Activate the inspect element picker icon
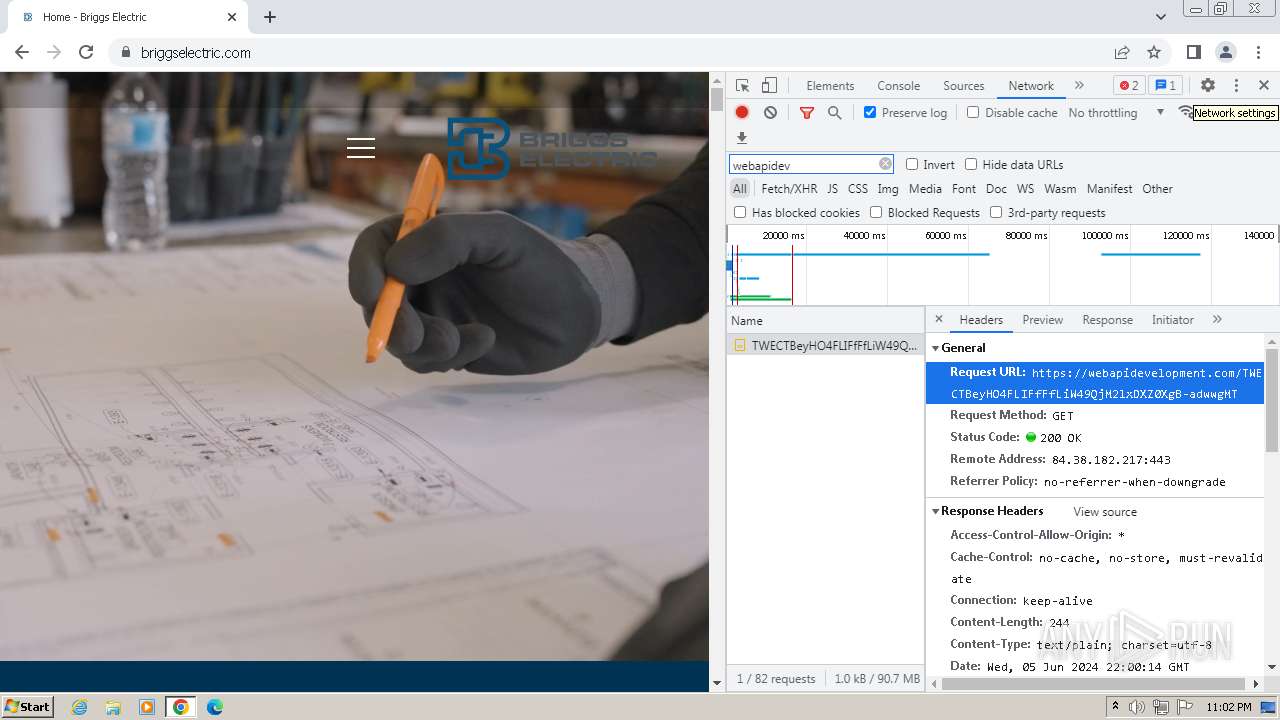 [742, 86]
